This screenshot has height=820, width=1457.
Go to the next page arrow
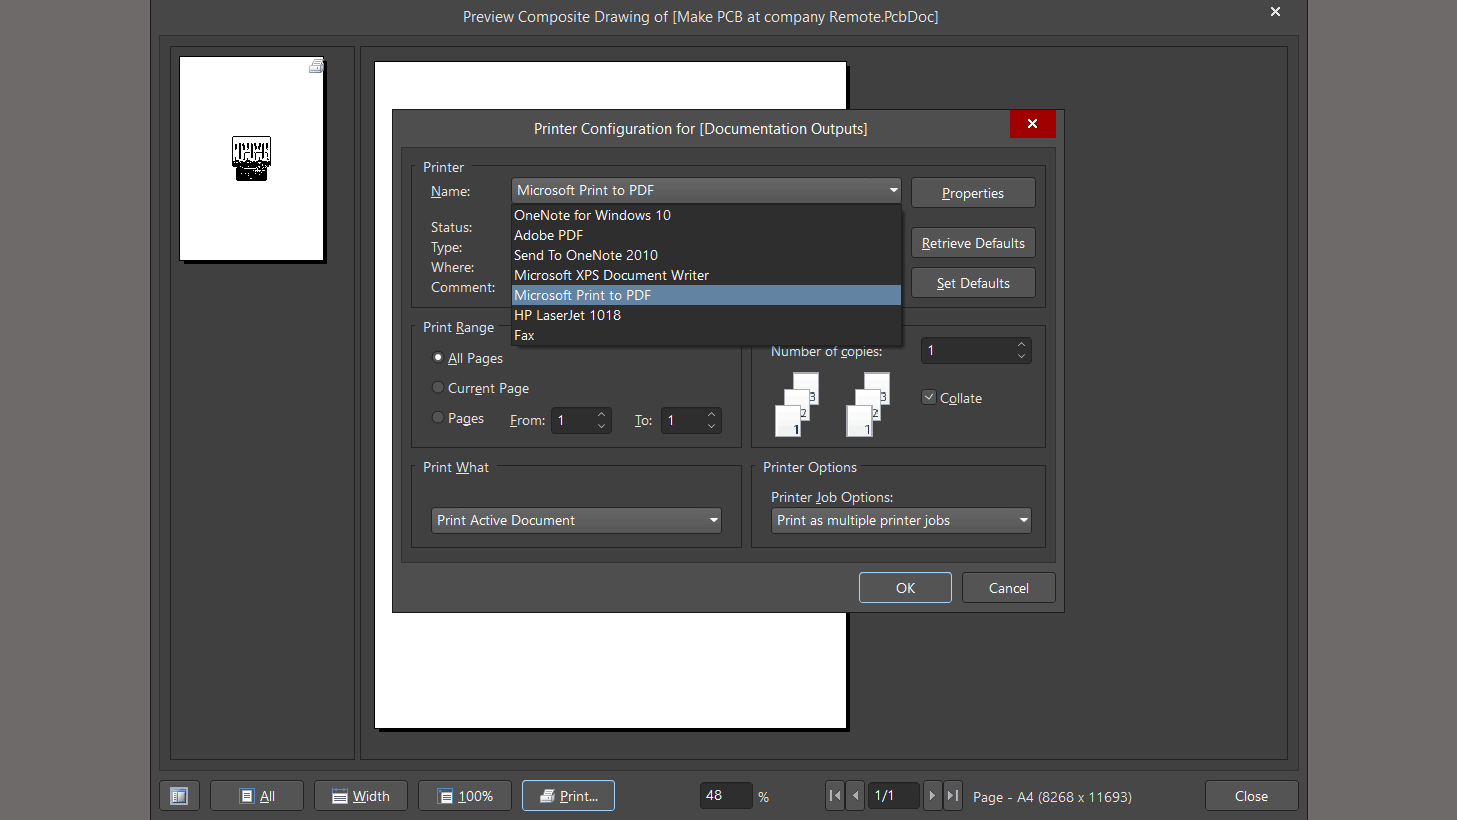(x=932, y=796)
